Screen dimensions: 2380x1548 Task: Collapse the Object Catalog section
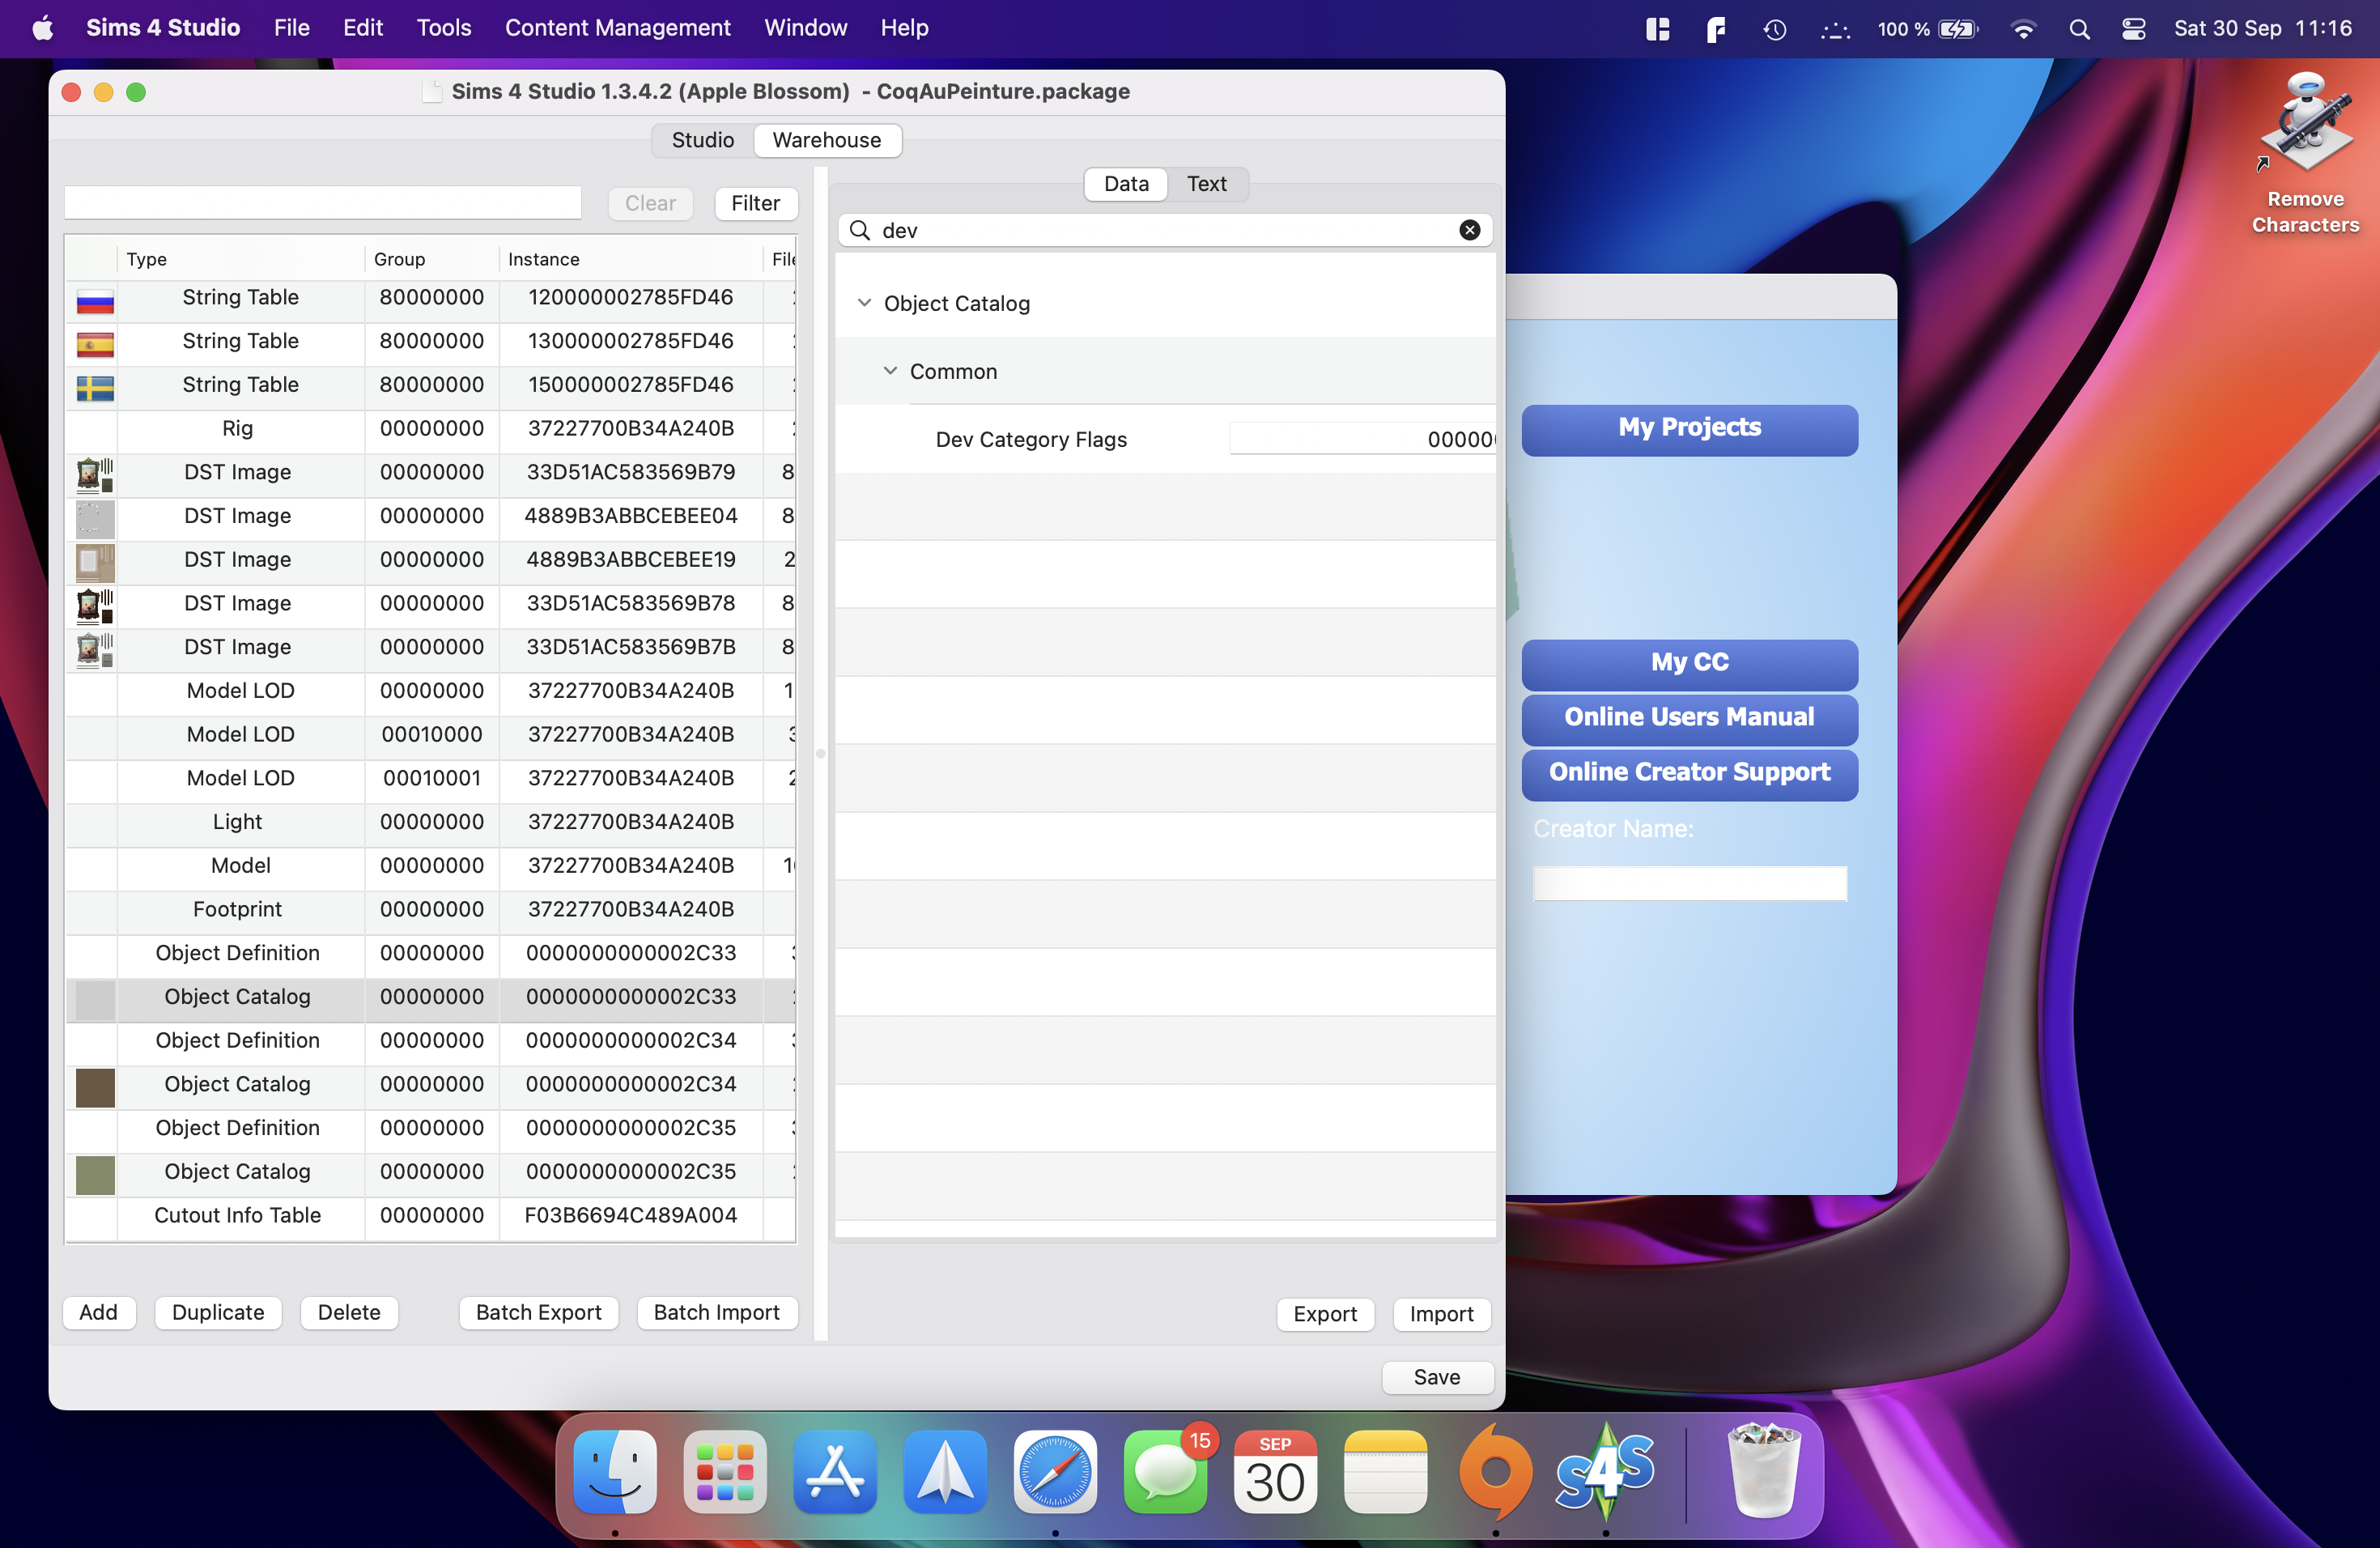point(864,303)
